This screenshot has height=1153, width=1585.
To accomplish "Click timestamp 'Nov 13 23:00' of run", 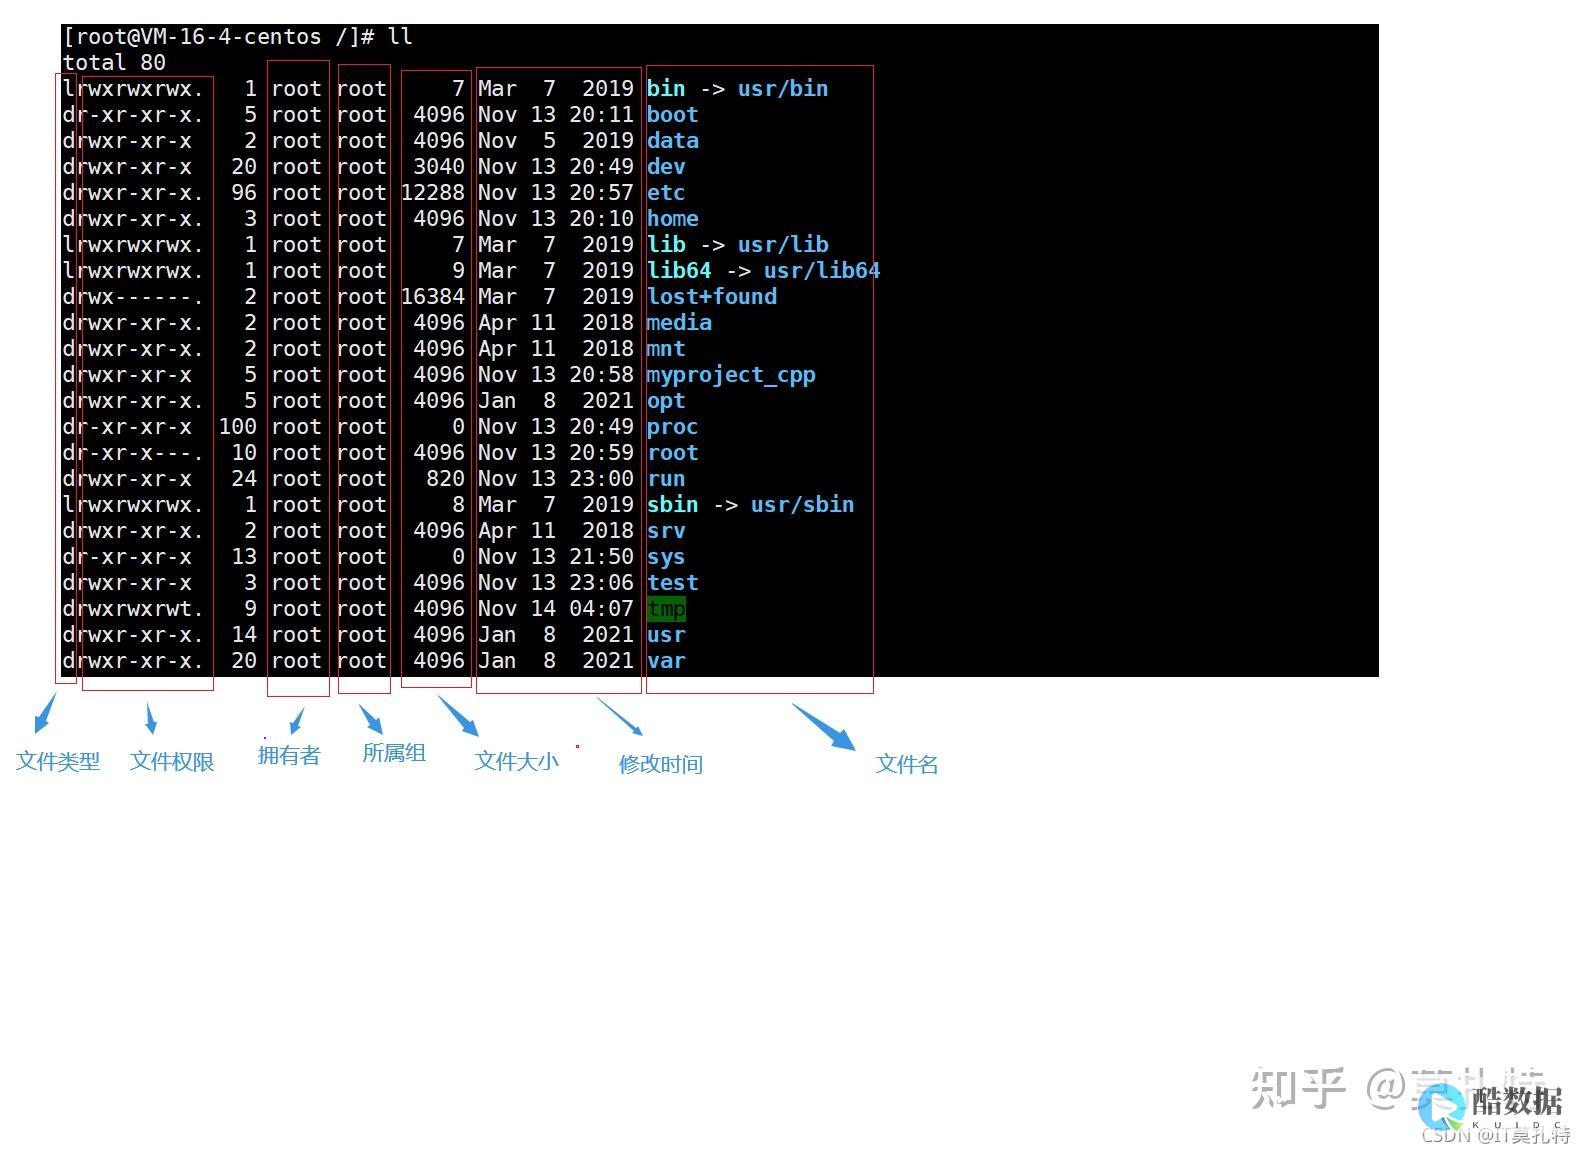I will (556, 479).
